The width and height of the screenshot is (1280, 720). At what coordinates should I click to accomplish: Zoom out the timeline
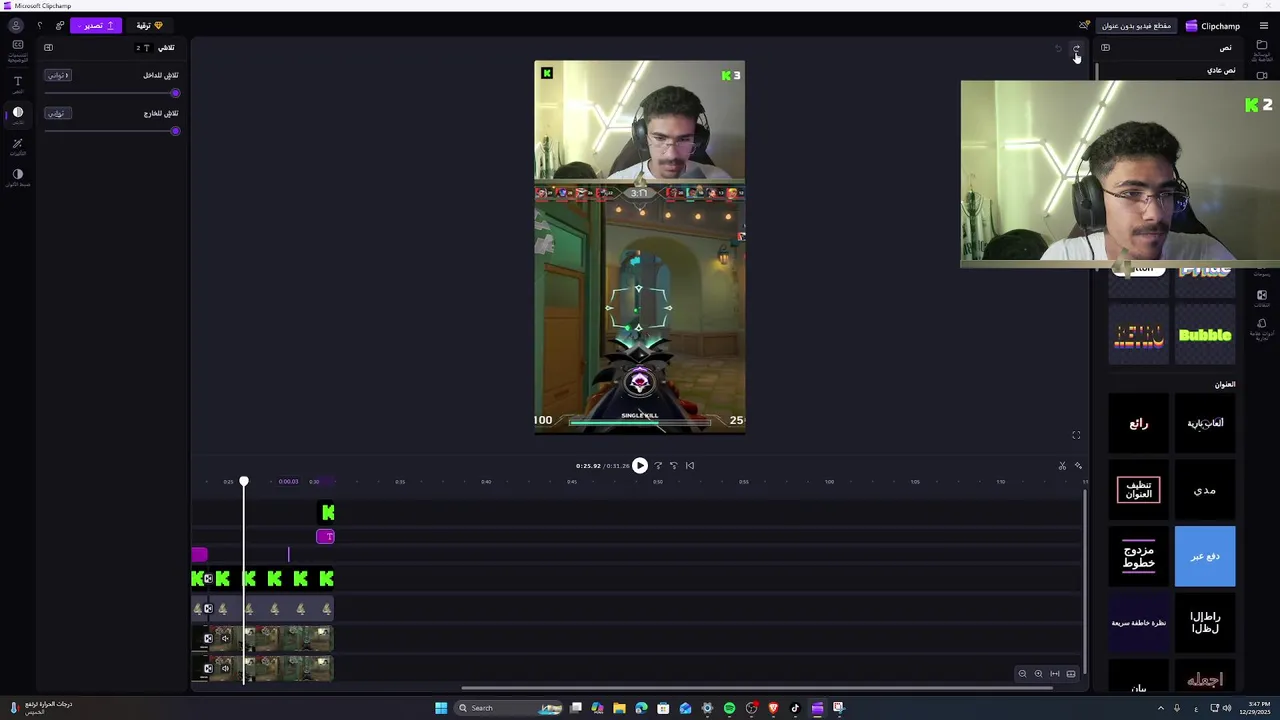[1022, 674]
